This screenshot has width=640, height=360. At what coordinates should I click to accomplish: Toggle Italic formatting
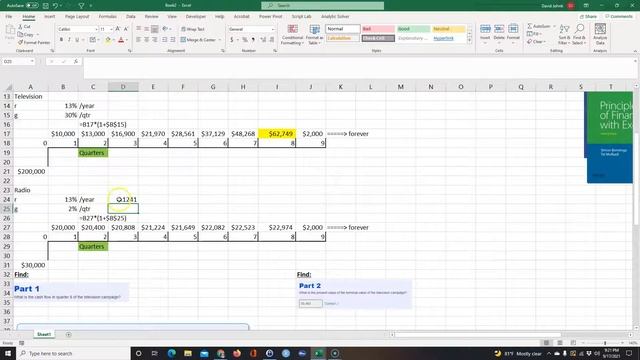[x=69, y=40]
